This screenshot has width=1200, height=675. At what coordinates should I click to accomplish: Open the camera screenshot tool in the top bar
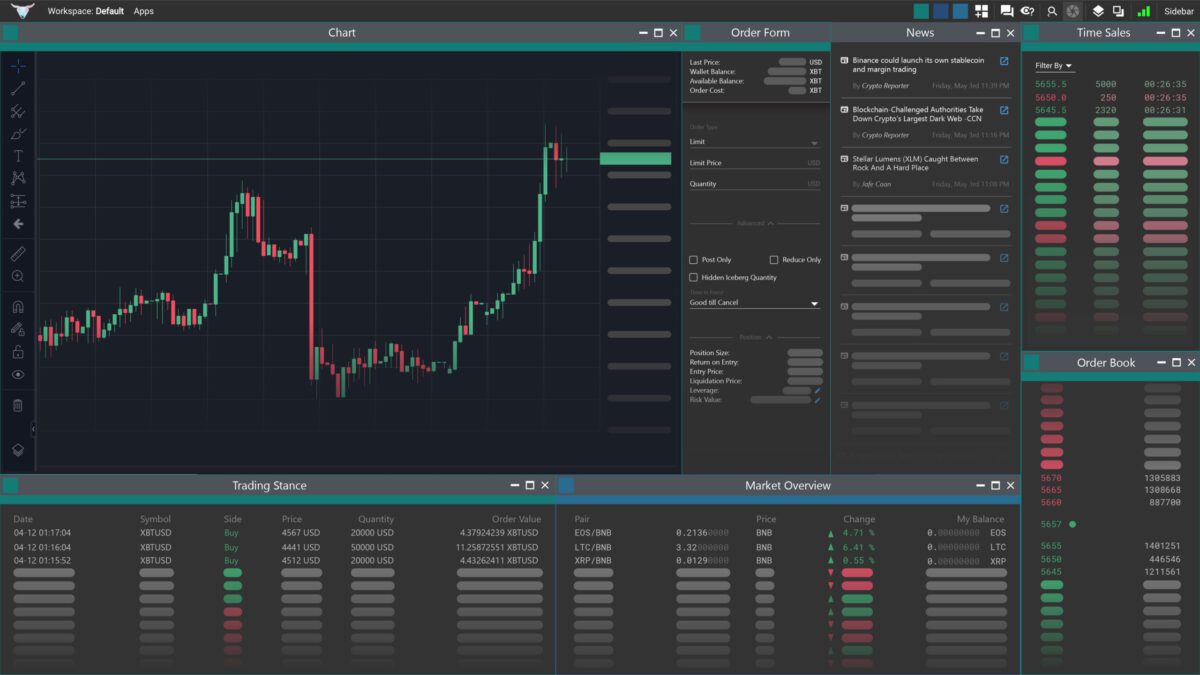[1073, 11]
